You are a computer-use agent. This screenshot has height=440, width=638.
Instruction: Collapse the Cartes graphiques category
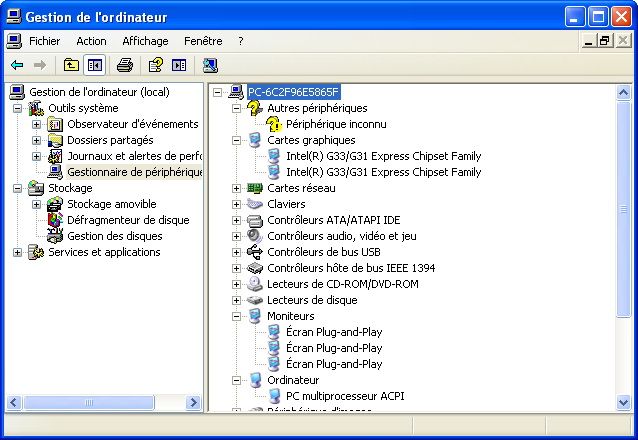click(236, 140)
